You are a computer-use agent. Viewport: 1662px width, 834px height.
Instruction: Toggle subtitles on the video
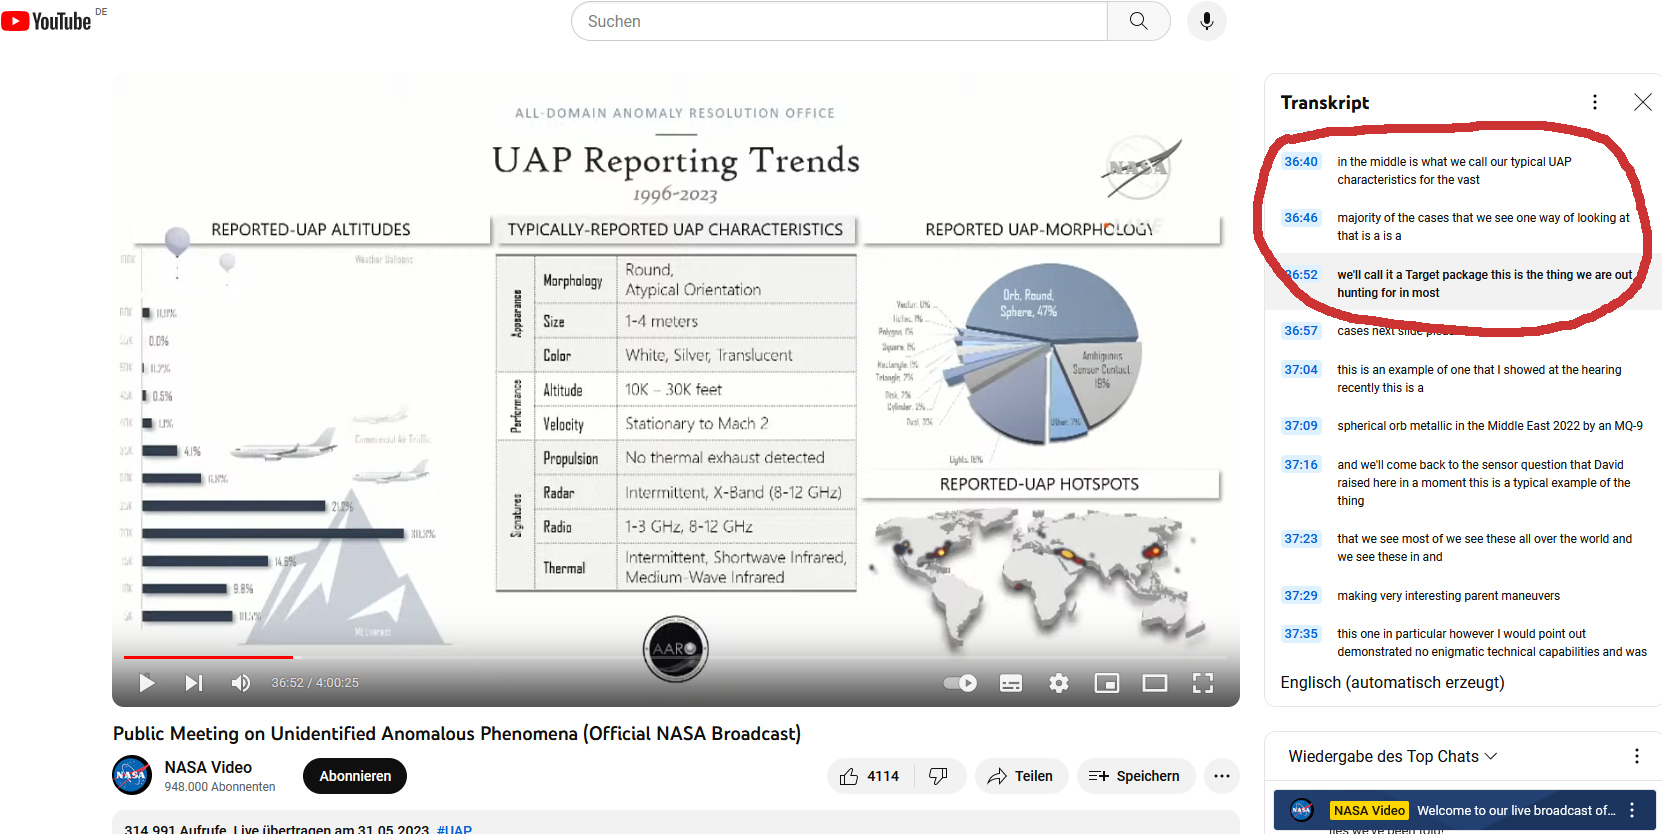[x=1011, y=683]
